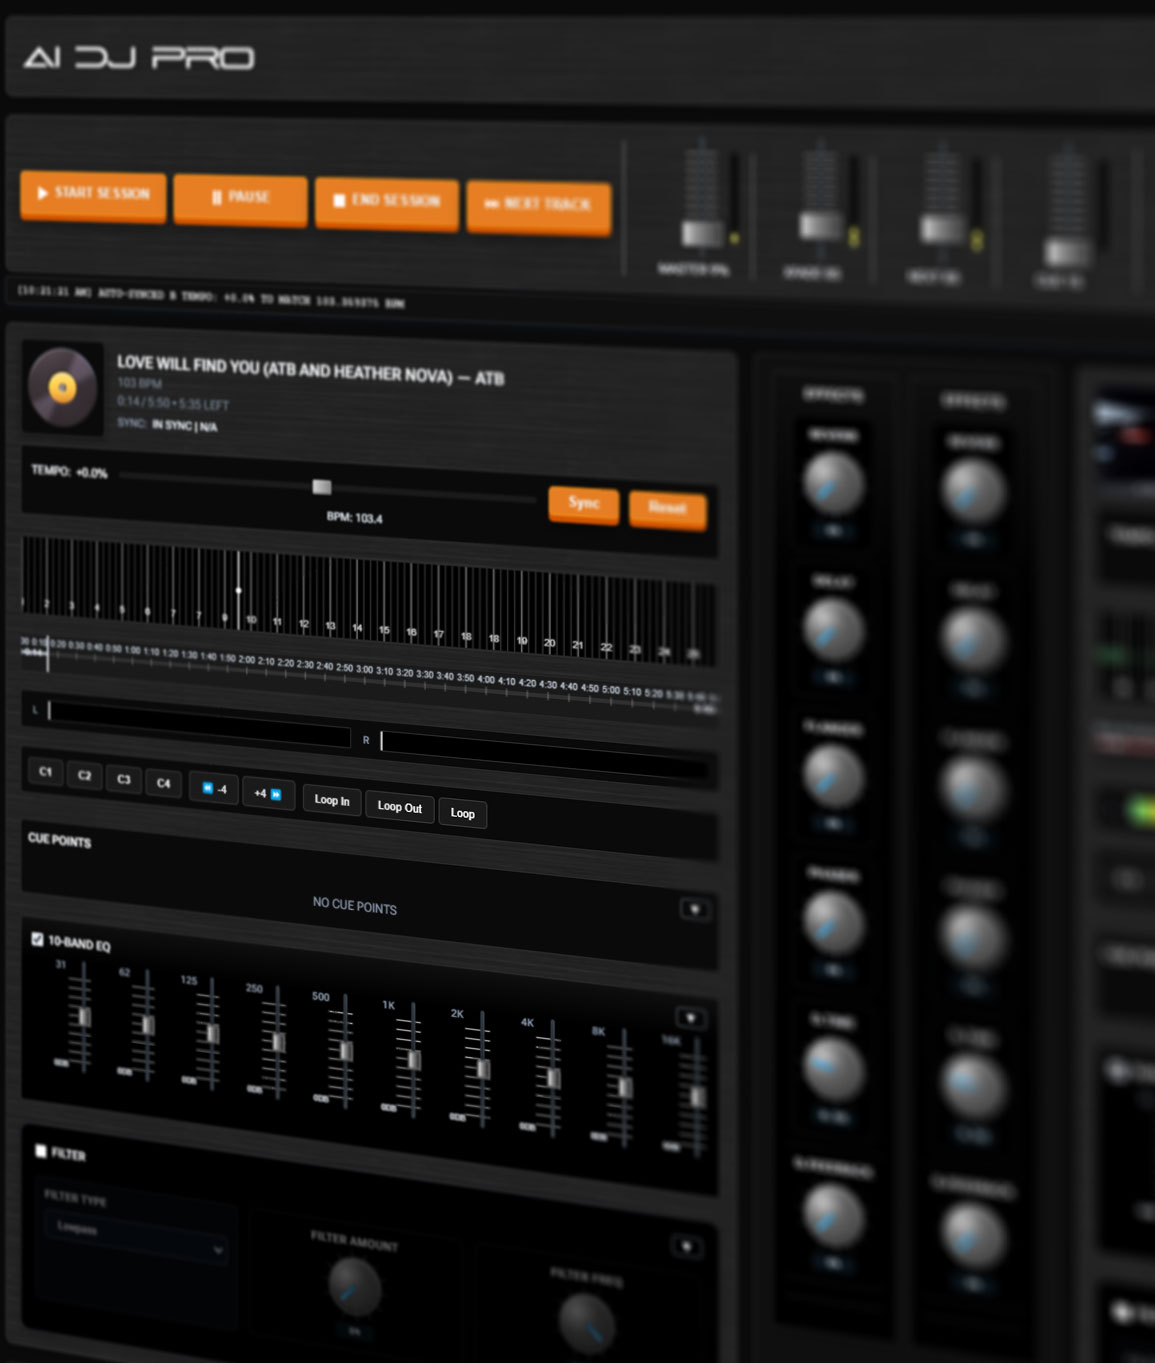The height and width of the screenshot is (1363, 1155).
Task: Click the Loop In button
Action: pyautogui.click(x=332, y=800)
